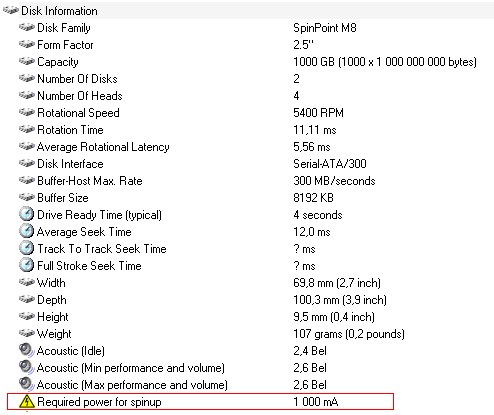Select the Buffer-Host Max. Rate label
Viewport: 494px width, 415px height.
[90, 181]
